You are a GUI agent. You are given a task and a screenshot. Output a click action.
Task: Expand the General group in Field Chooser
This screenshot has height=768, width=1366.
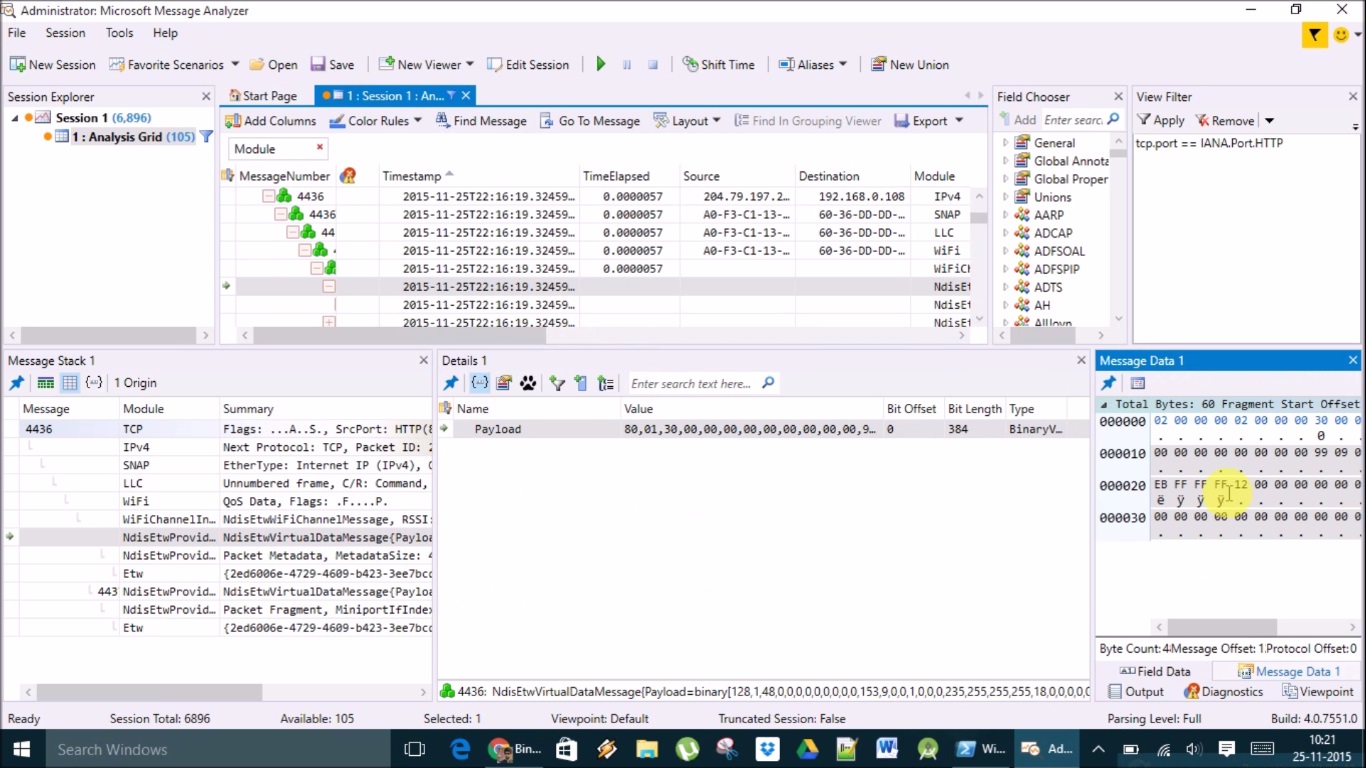pyautogui.click(x=1006, y=143)
